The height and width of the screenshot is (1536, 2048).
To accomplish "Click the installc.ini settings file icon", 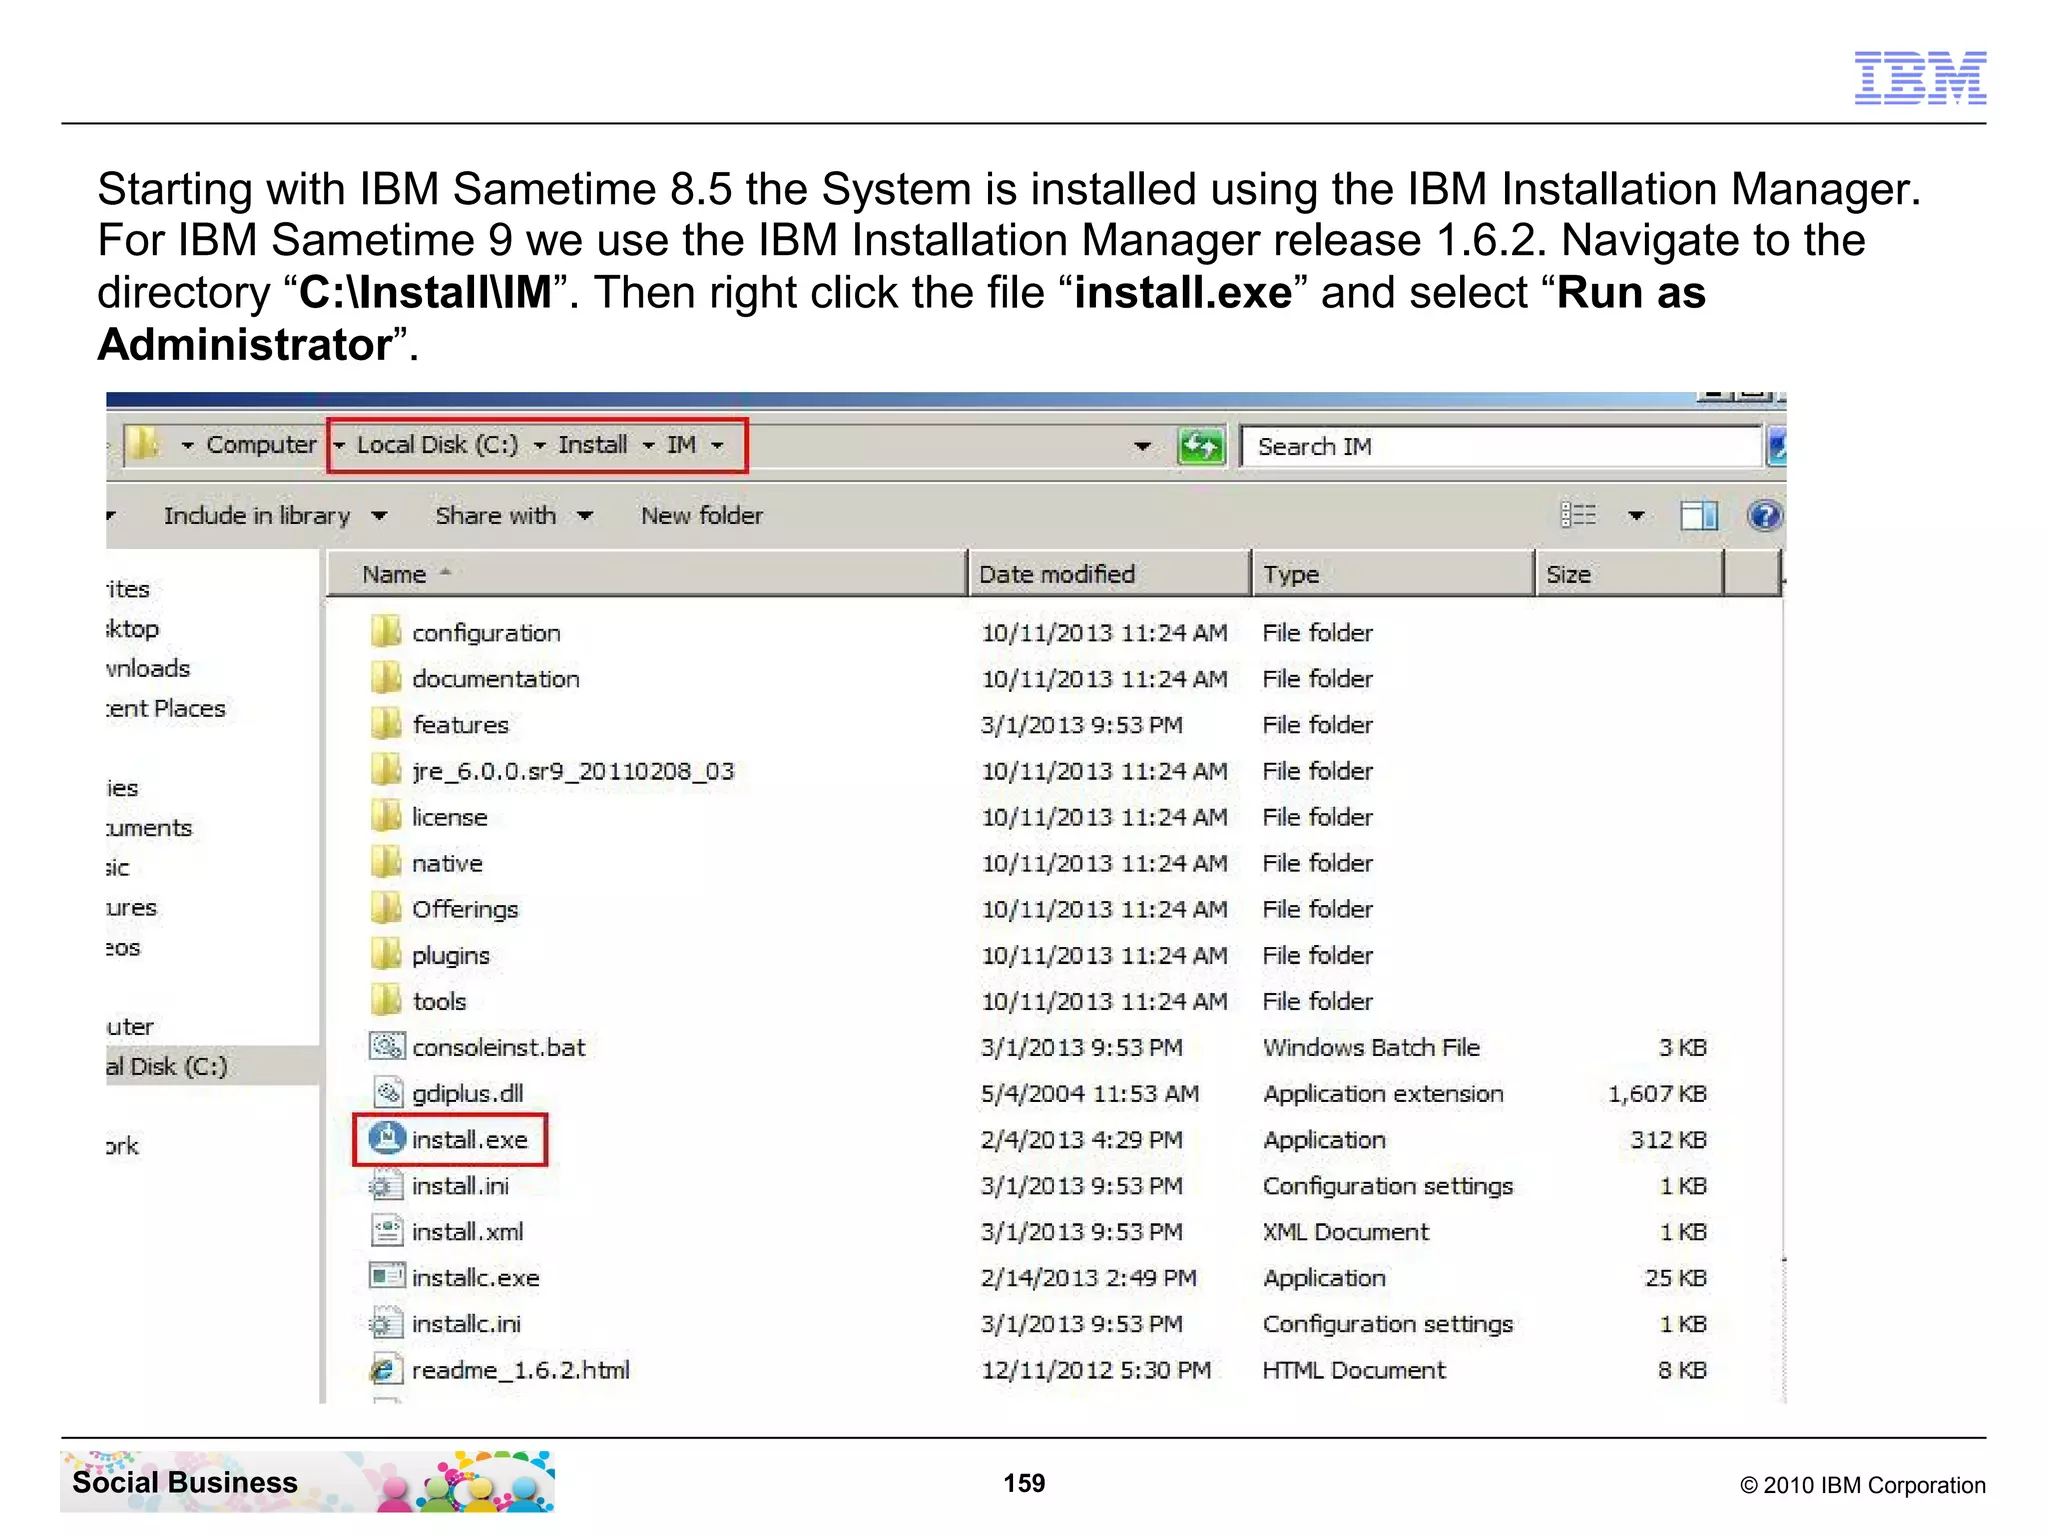I will tap(386, 1323).
